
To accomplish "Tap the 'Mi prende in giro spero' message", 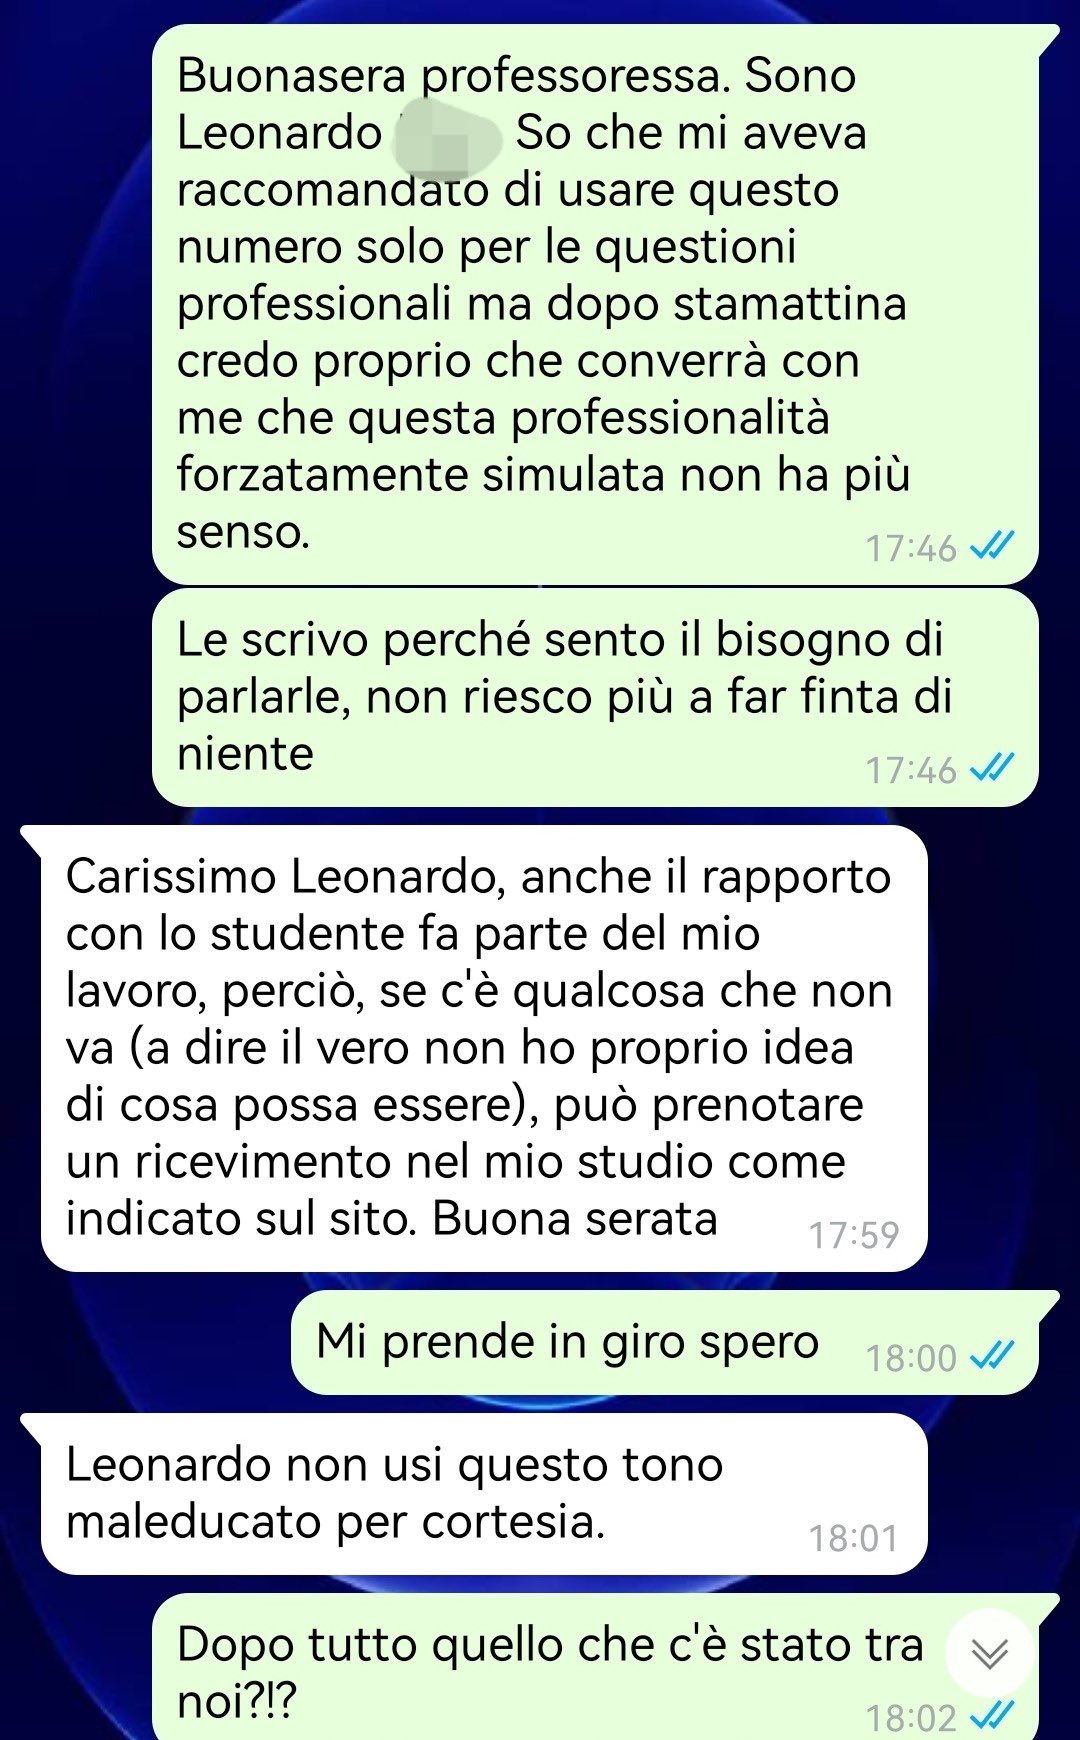I will tap(665, 1342).
